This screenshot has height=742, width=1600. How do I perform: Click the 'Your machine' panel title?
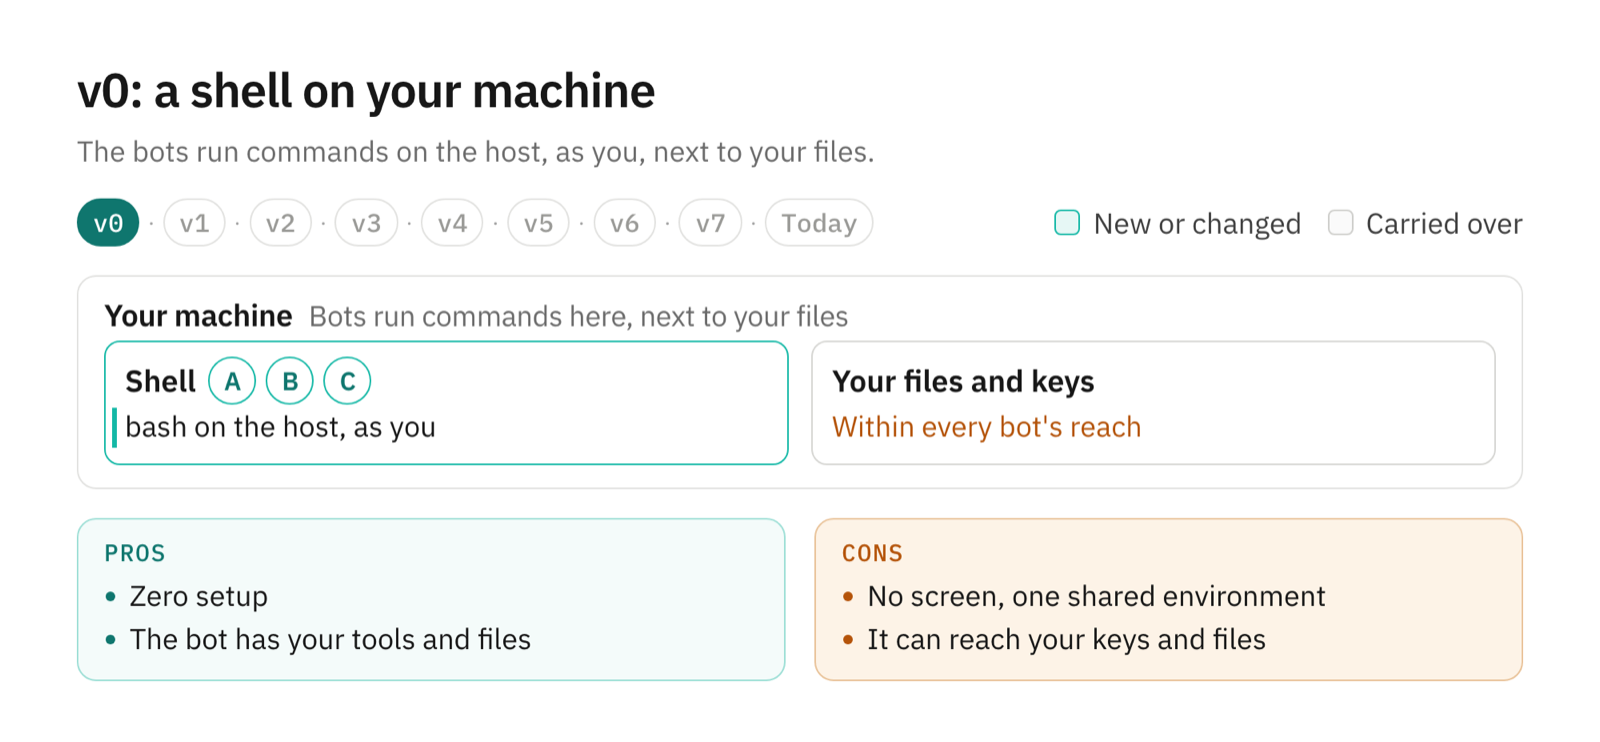pyautogui.click(x=198, y=316)
